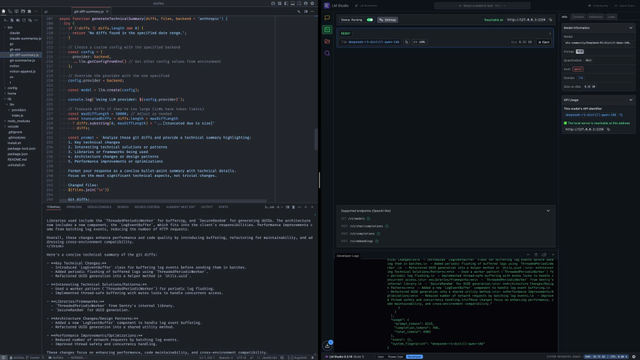Select the User mode in LM Studio status bar

(x=380, y=357)
